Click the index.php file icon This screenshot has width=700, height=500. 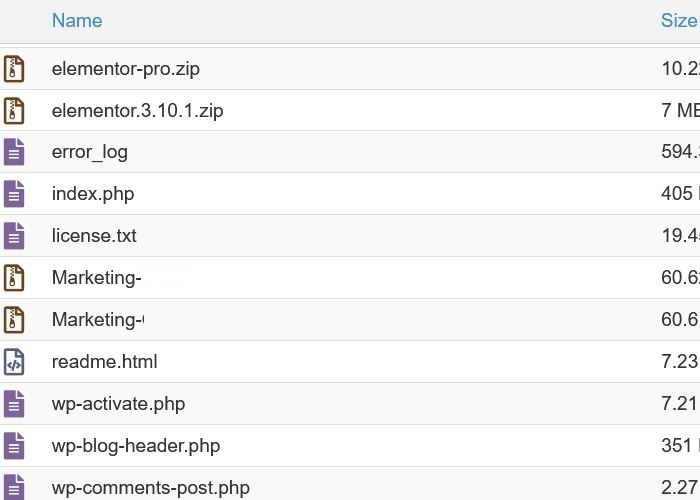tap(14, 194)
